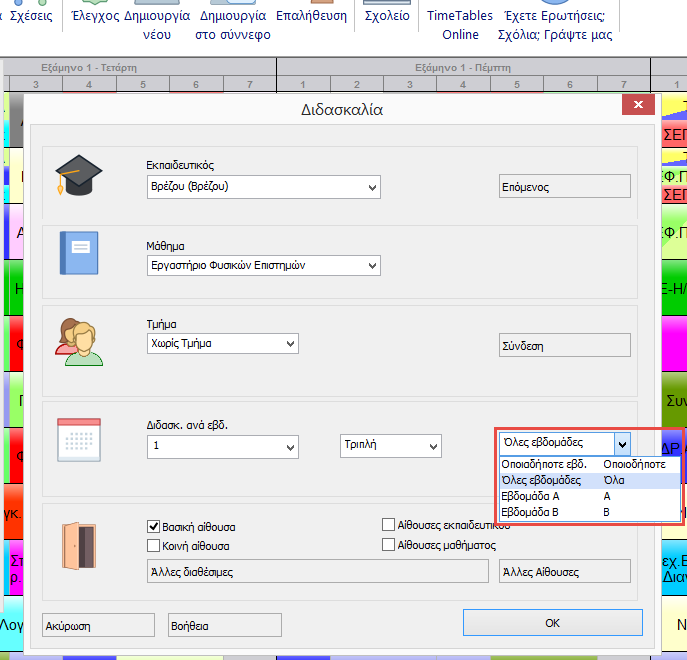Expand the Τριπλή lesson length dropdown
Image resolution: width=687 pixels, height=660 pixels.
(x=433, y=446)
